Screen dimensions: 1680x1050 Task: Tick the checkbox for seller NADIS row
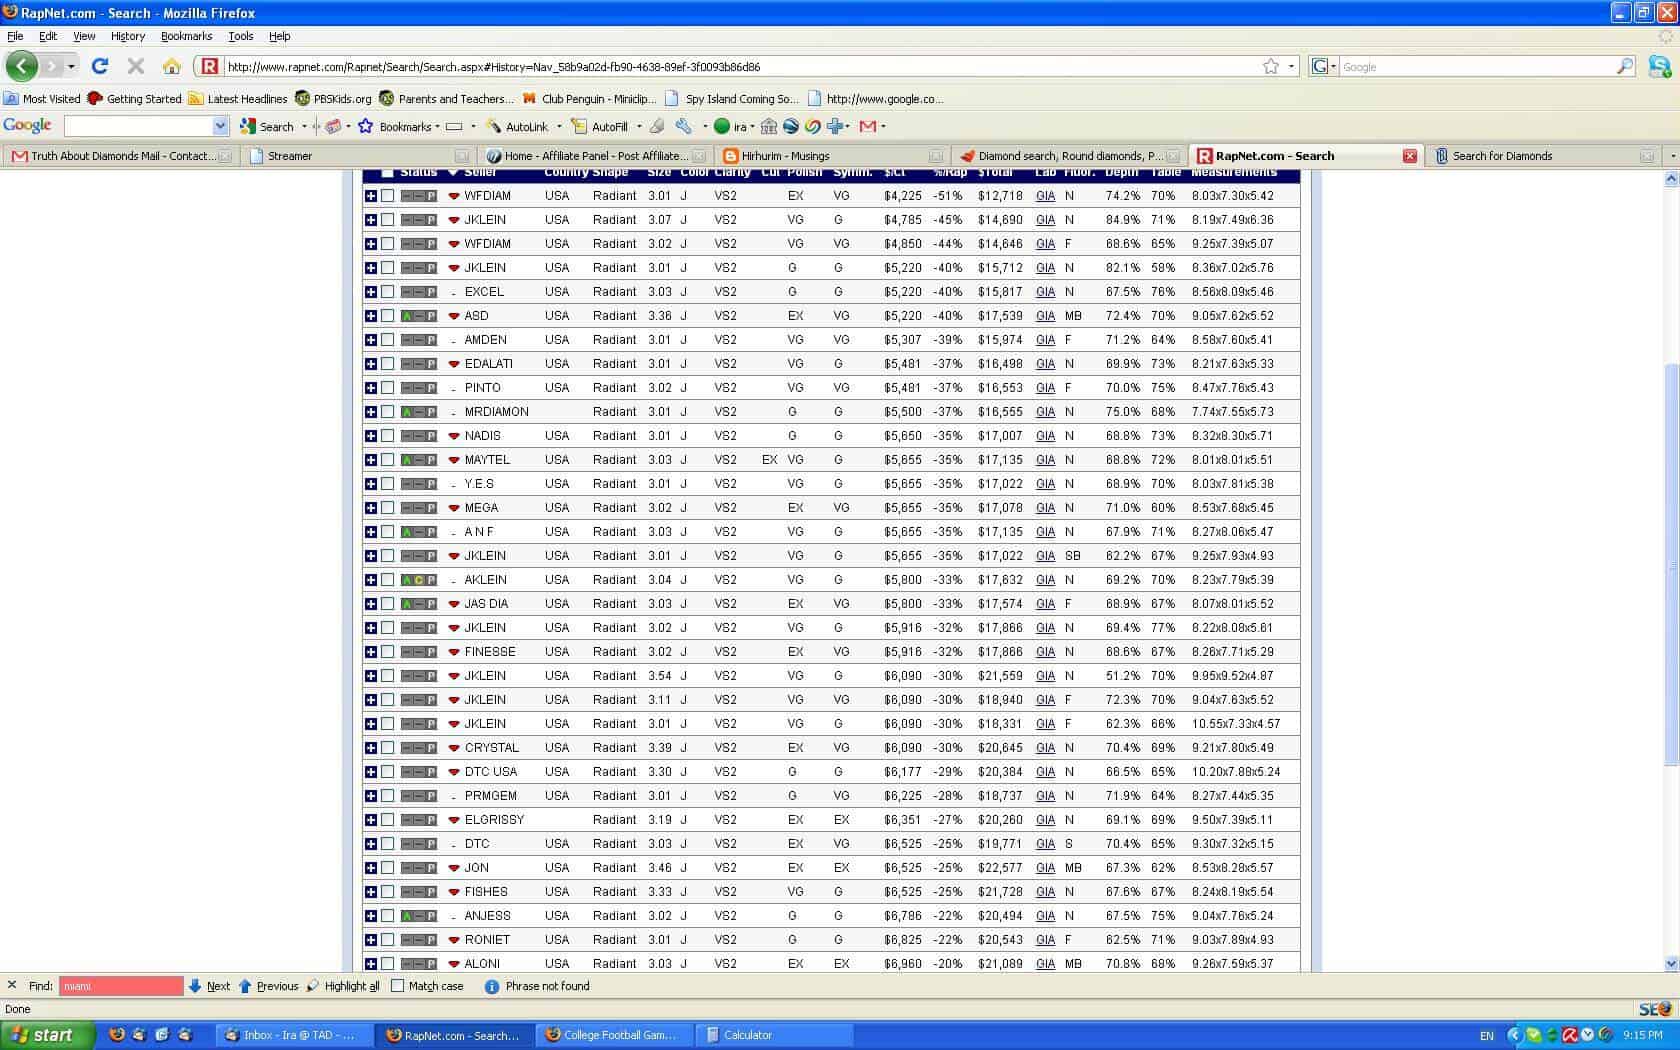tap(388, 436)
